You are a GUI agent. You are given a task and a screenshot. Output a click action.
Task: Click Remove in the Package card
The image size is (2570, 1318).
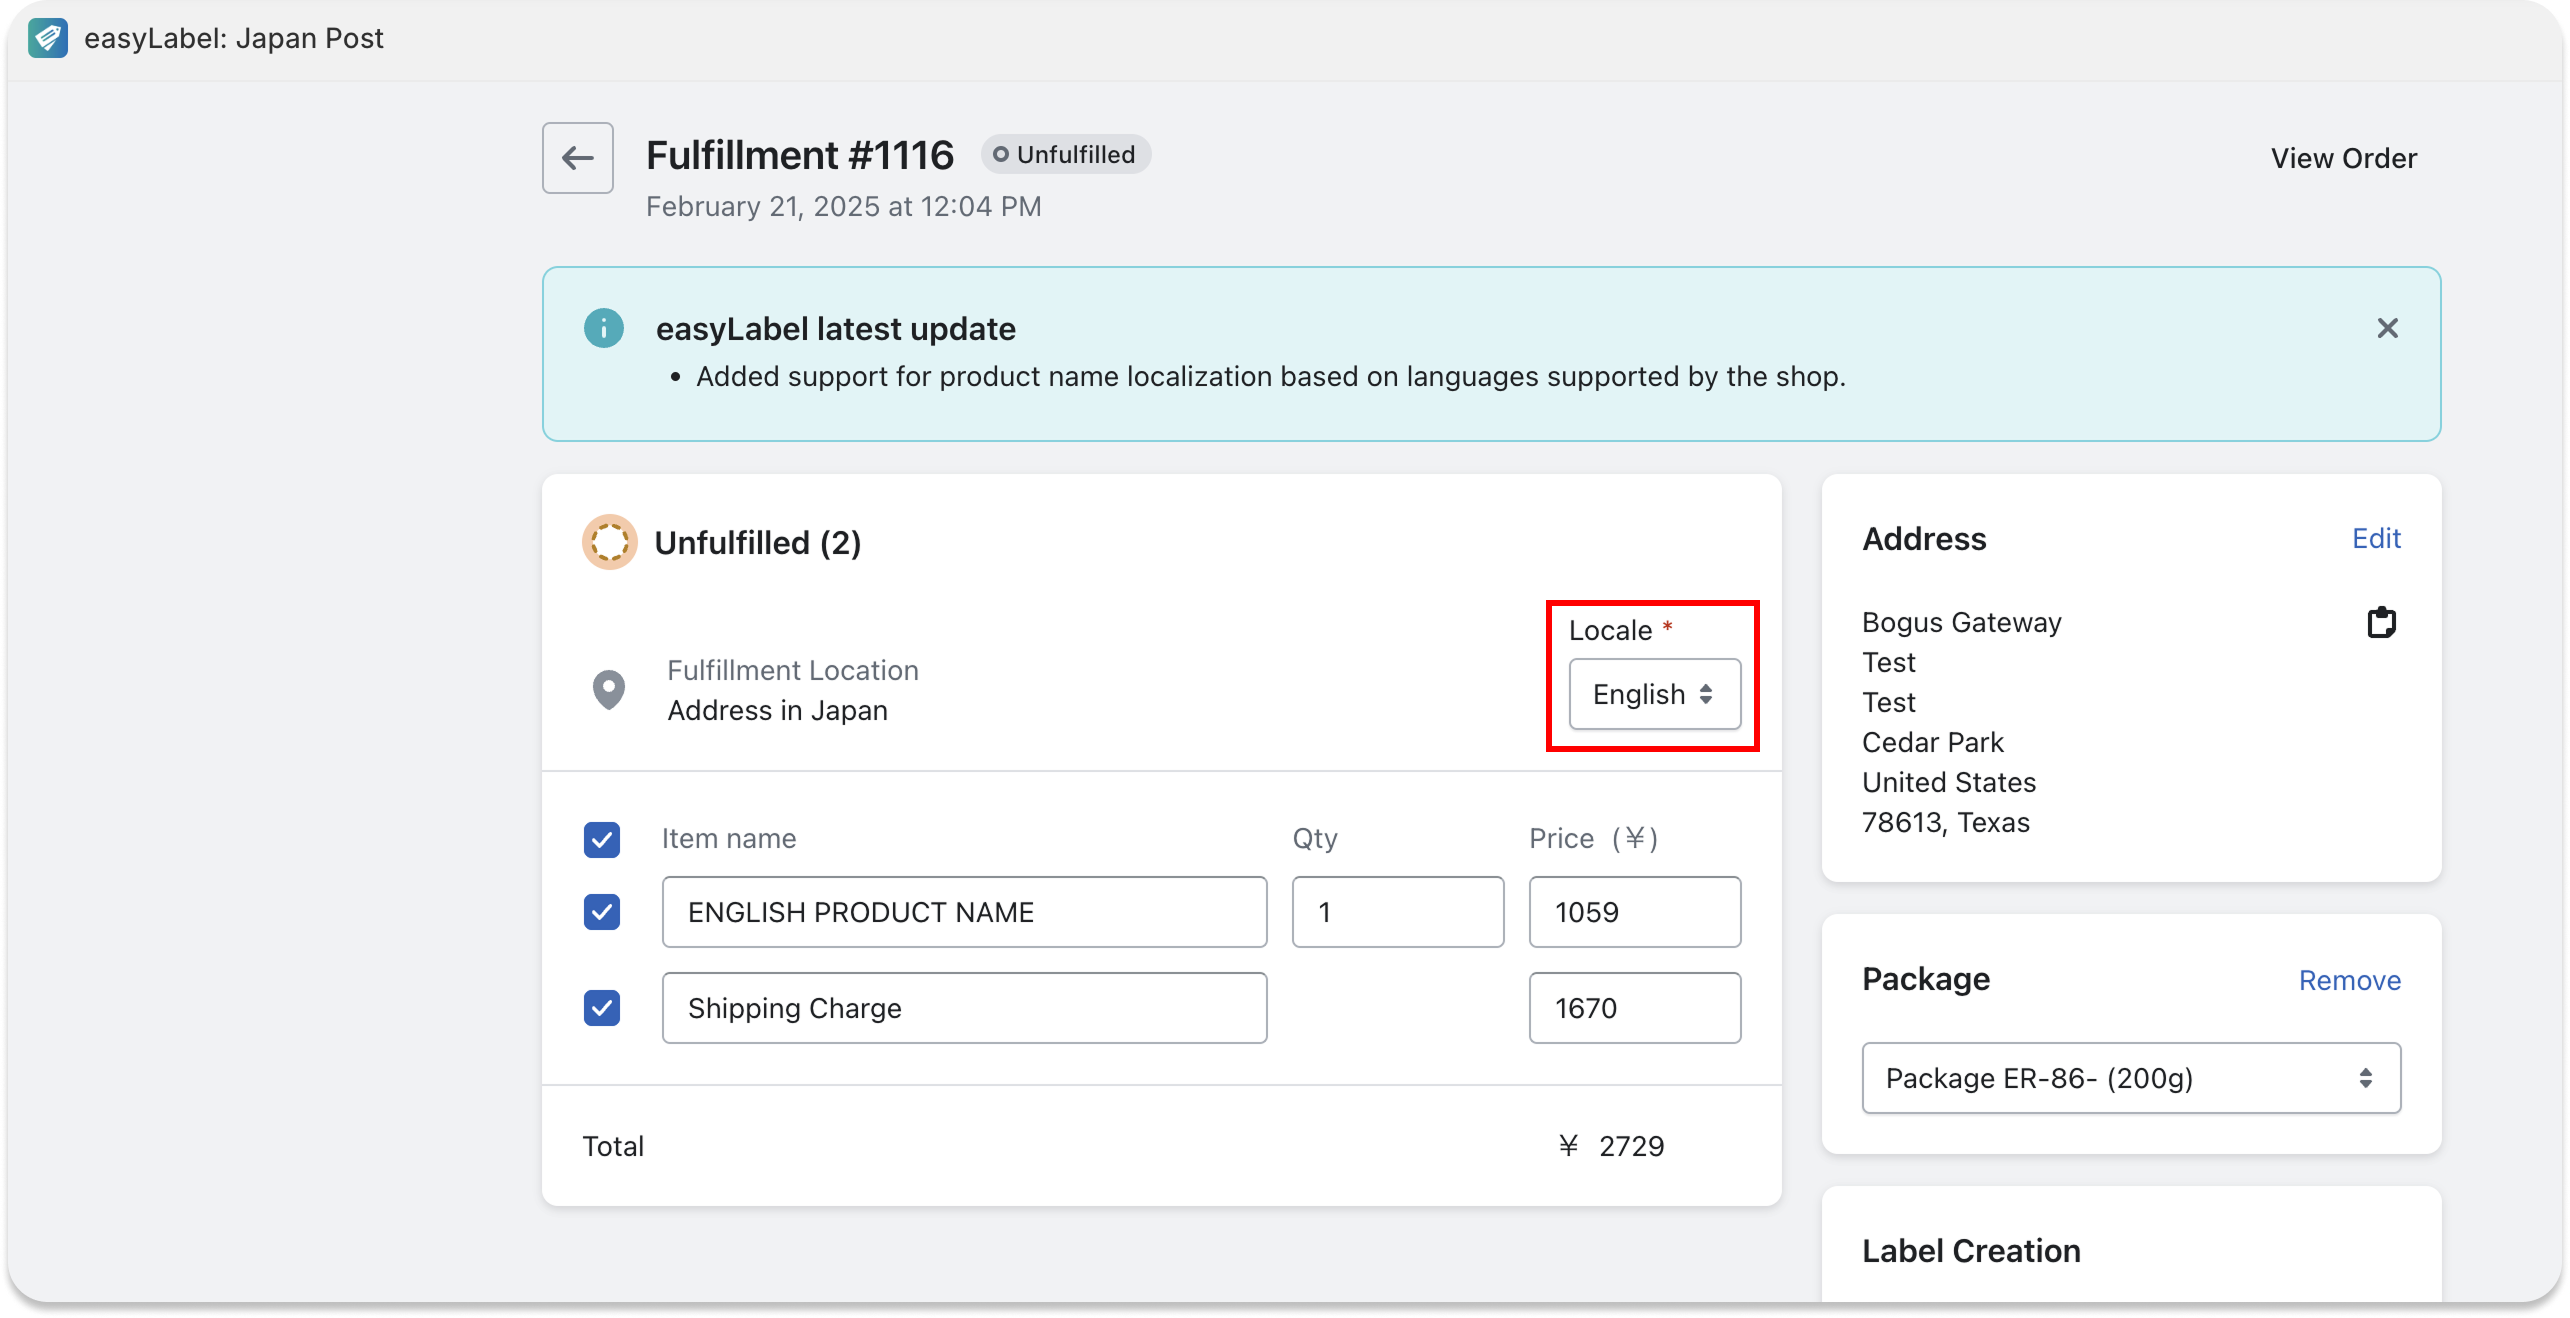[2349, 980]
